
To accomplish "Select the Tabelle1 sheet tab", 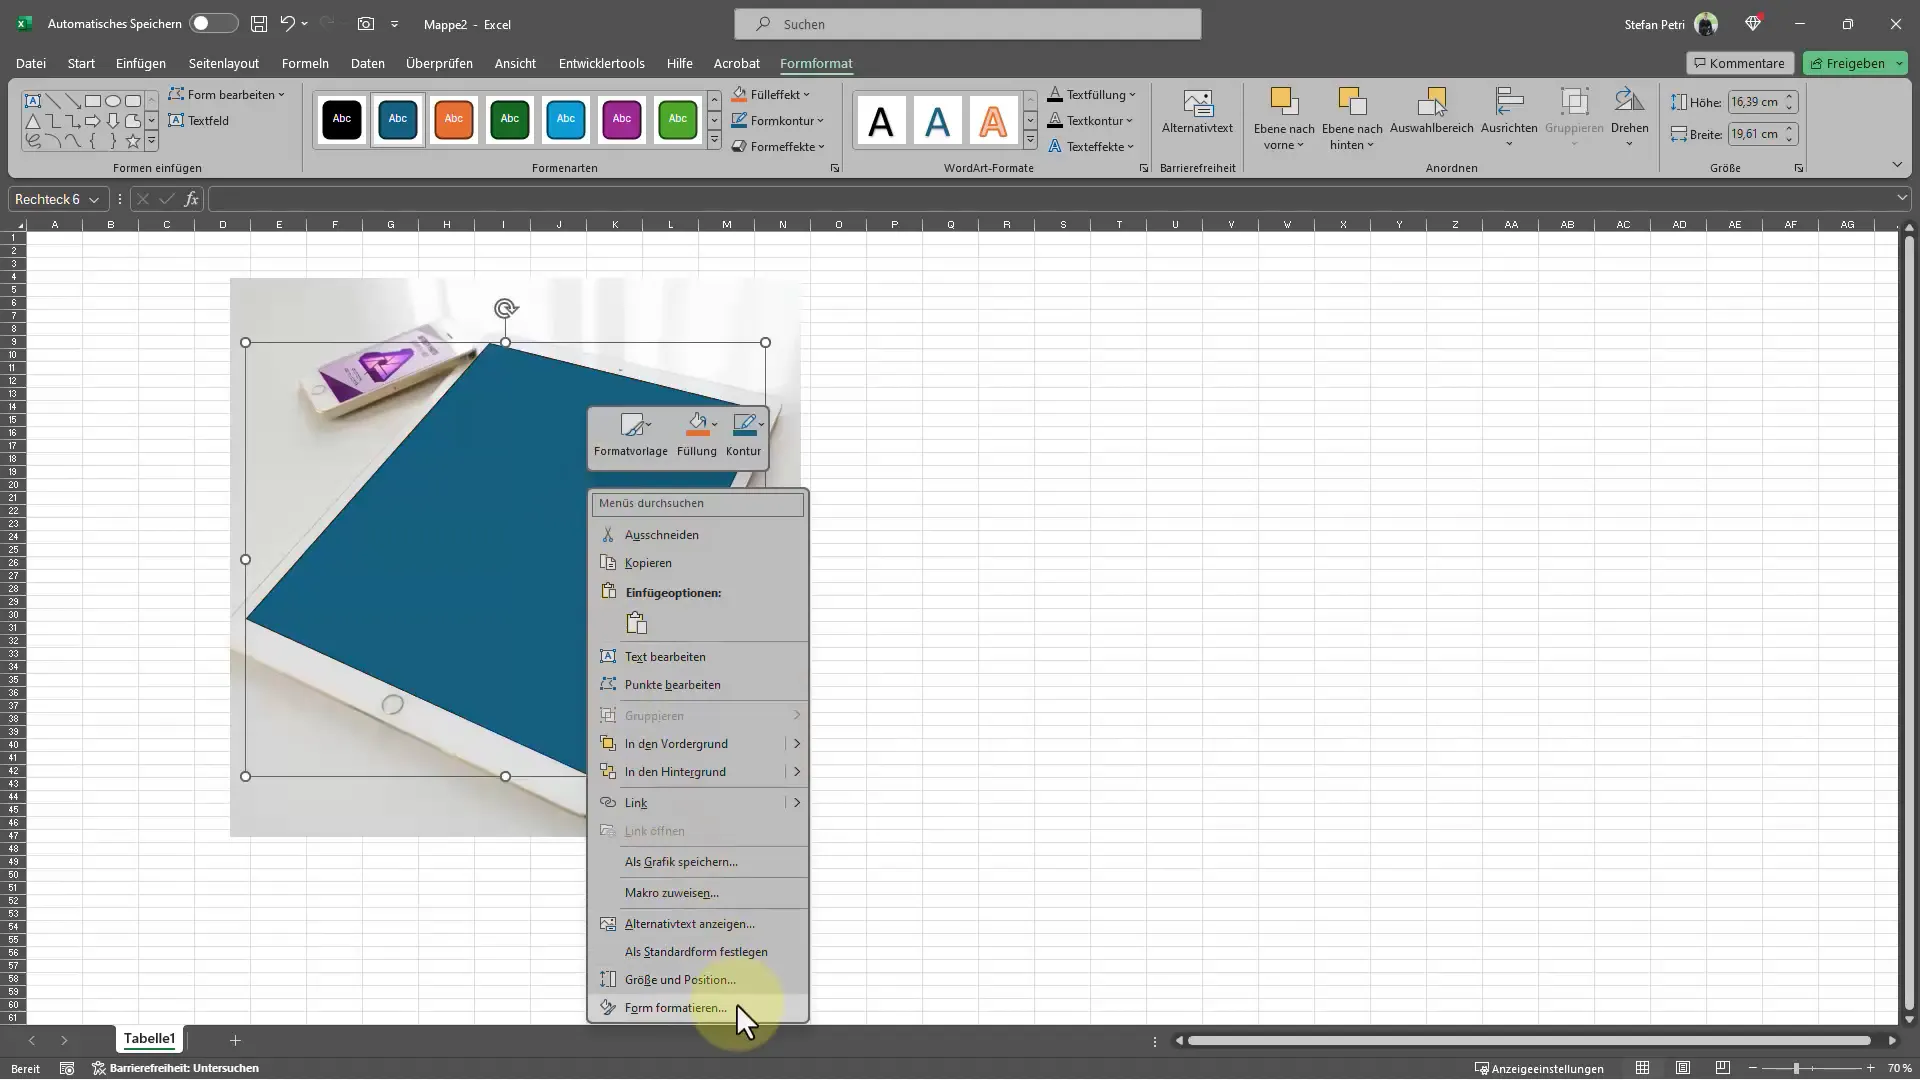I will click(149, 1039).
